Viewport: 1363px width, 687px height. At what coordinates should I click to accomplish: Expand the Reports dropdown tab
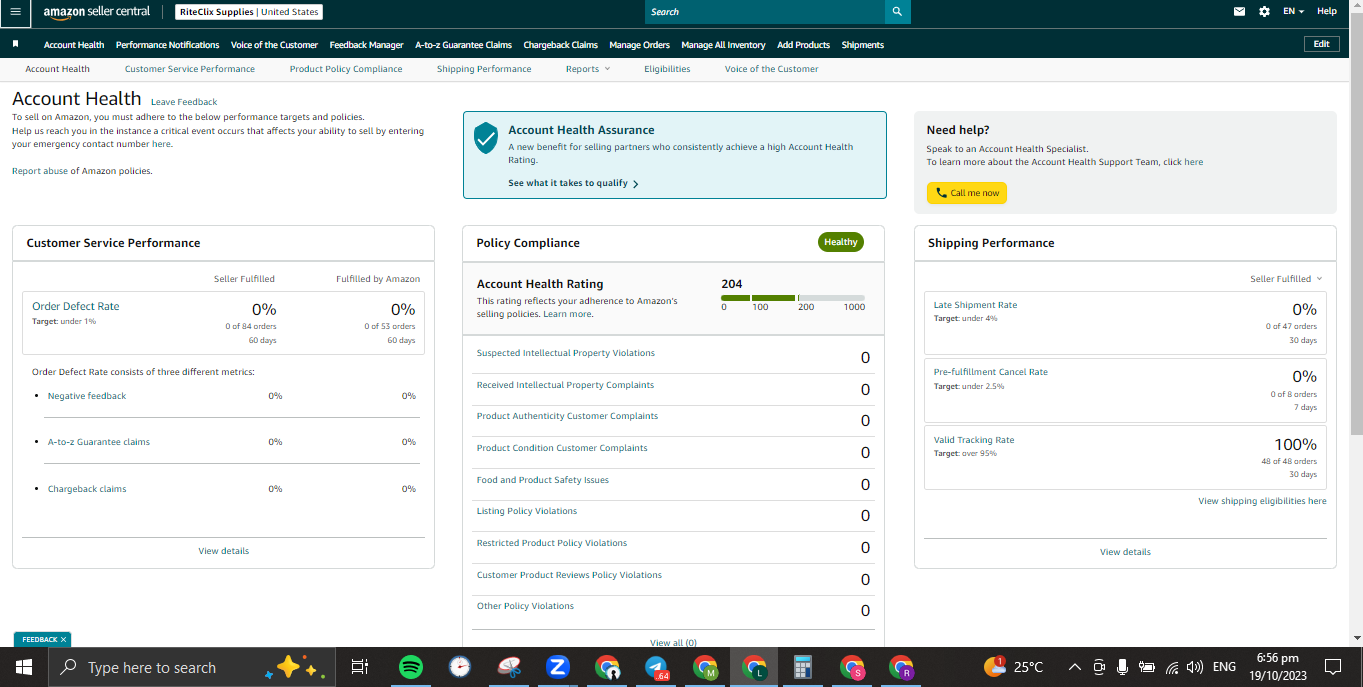coord(587,69)
